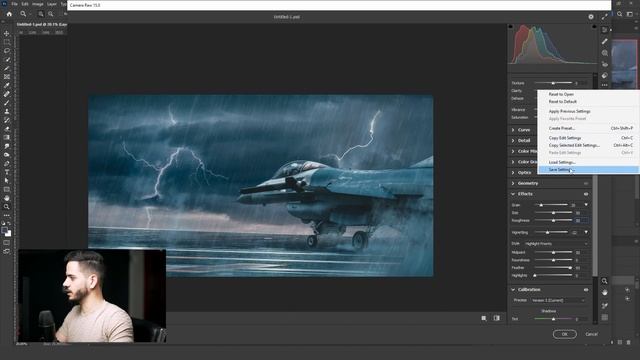
Task: Open the vignette Style dropdown
Action: tap(556, 244)
